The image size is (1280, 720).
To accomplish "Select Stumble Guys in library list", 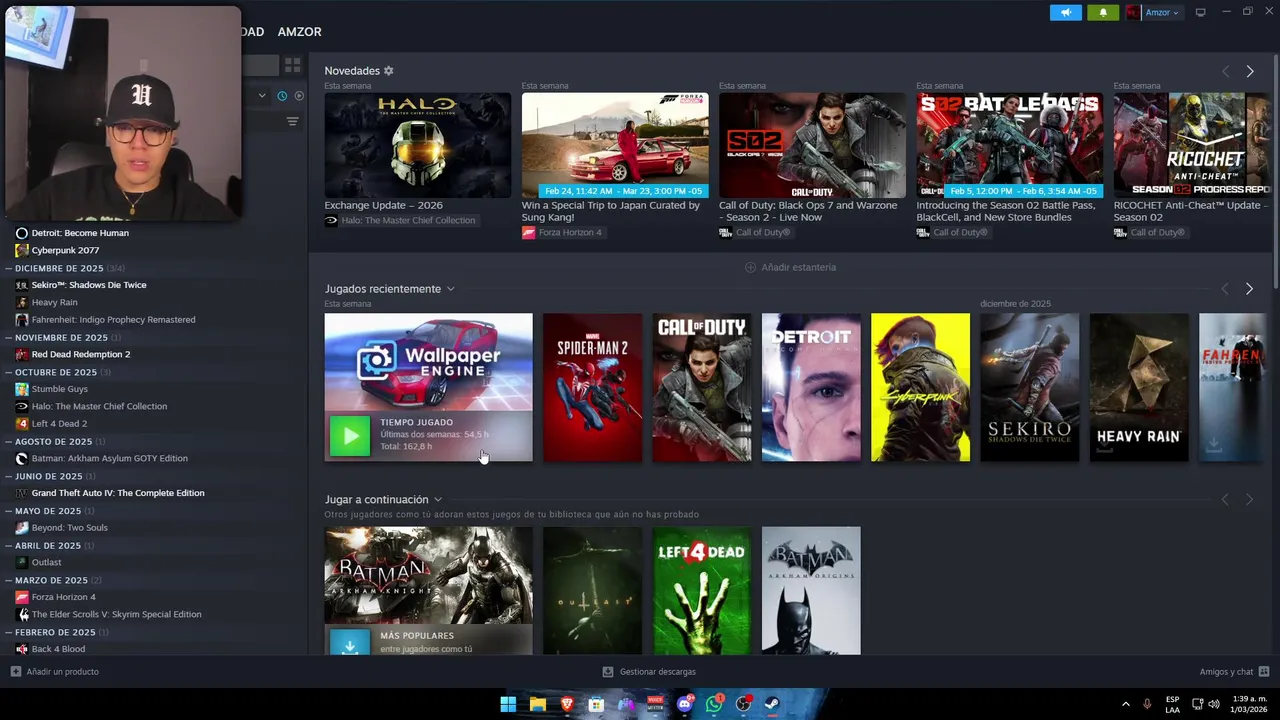I will [x=60, y=389].
